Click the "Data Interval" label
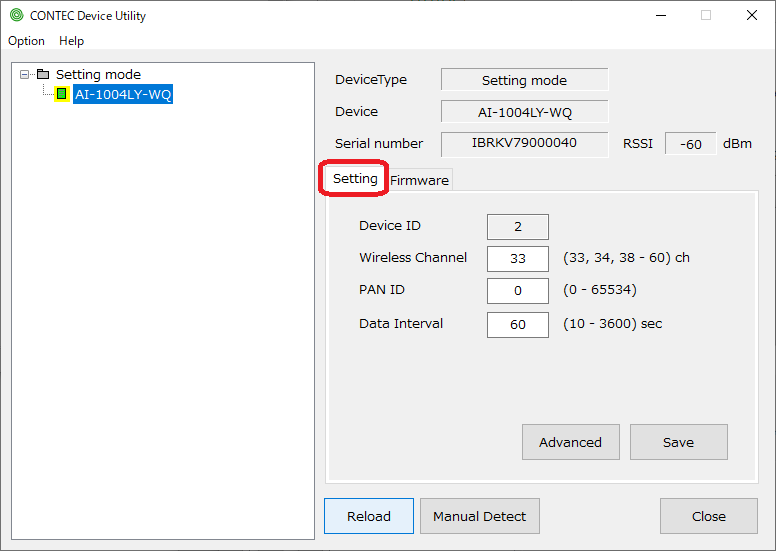776x551 pixels. tap(401, 324)
